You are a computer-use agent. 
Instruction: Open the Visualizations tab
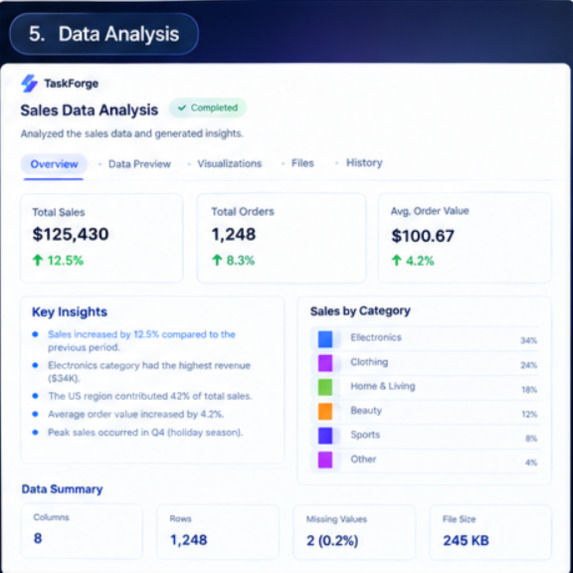pyautogui.click(x=229, y=163)
